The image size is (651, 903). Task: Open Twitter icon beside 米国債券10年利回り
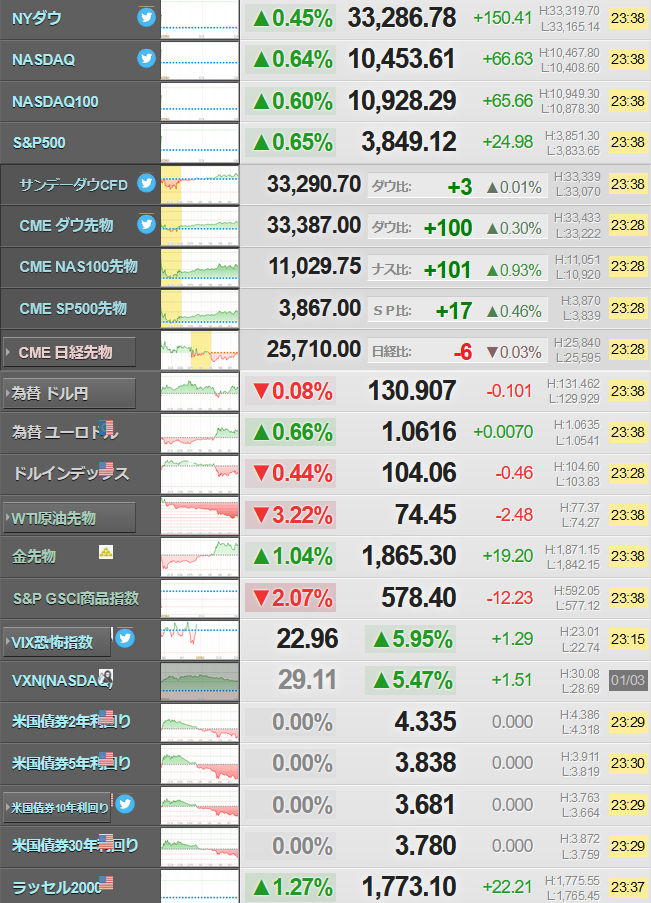tap(125, 803)
